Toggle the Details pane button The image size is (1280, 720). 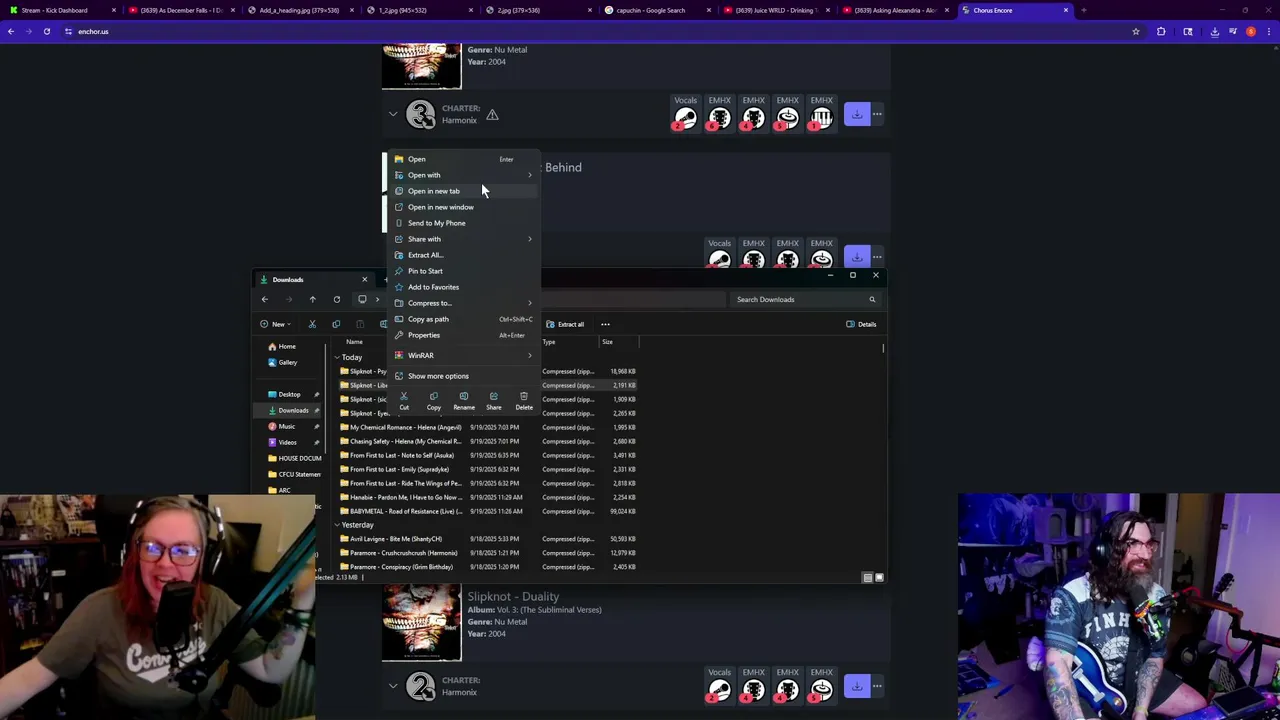pos(861,324)
